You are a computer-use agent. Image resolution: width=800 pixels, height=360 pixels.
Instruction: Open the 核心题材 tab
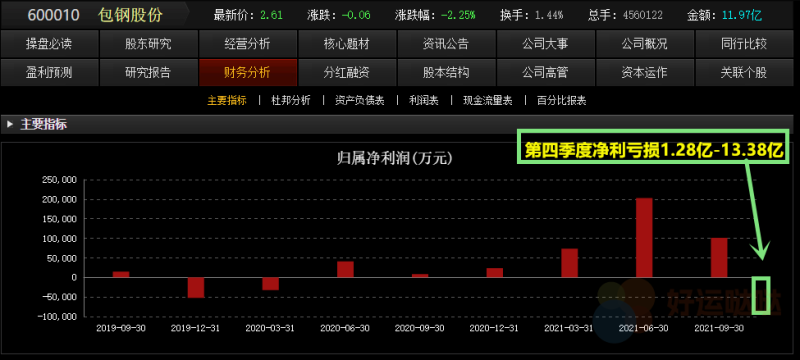346,44
